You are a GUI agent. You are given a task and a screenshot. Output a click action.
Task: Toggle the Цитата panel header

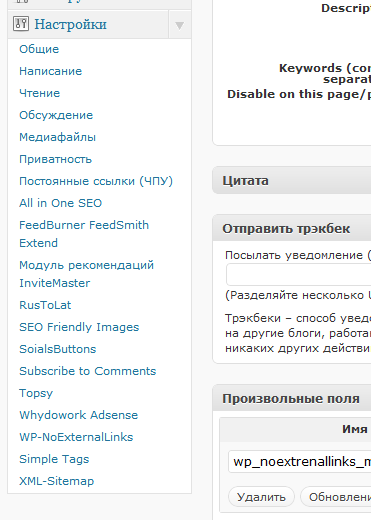tap(292, 180)
